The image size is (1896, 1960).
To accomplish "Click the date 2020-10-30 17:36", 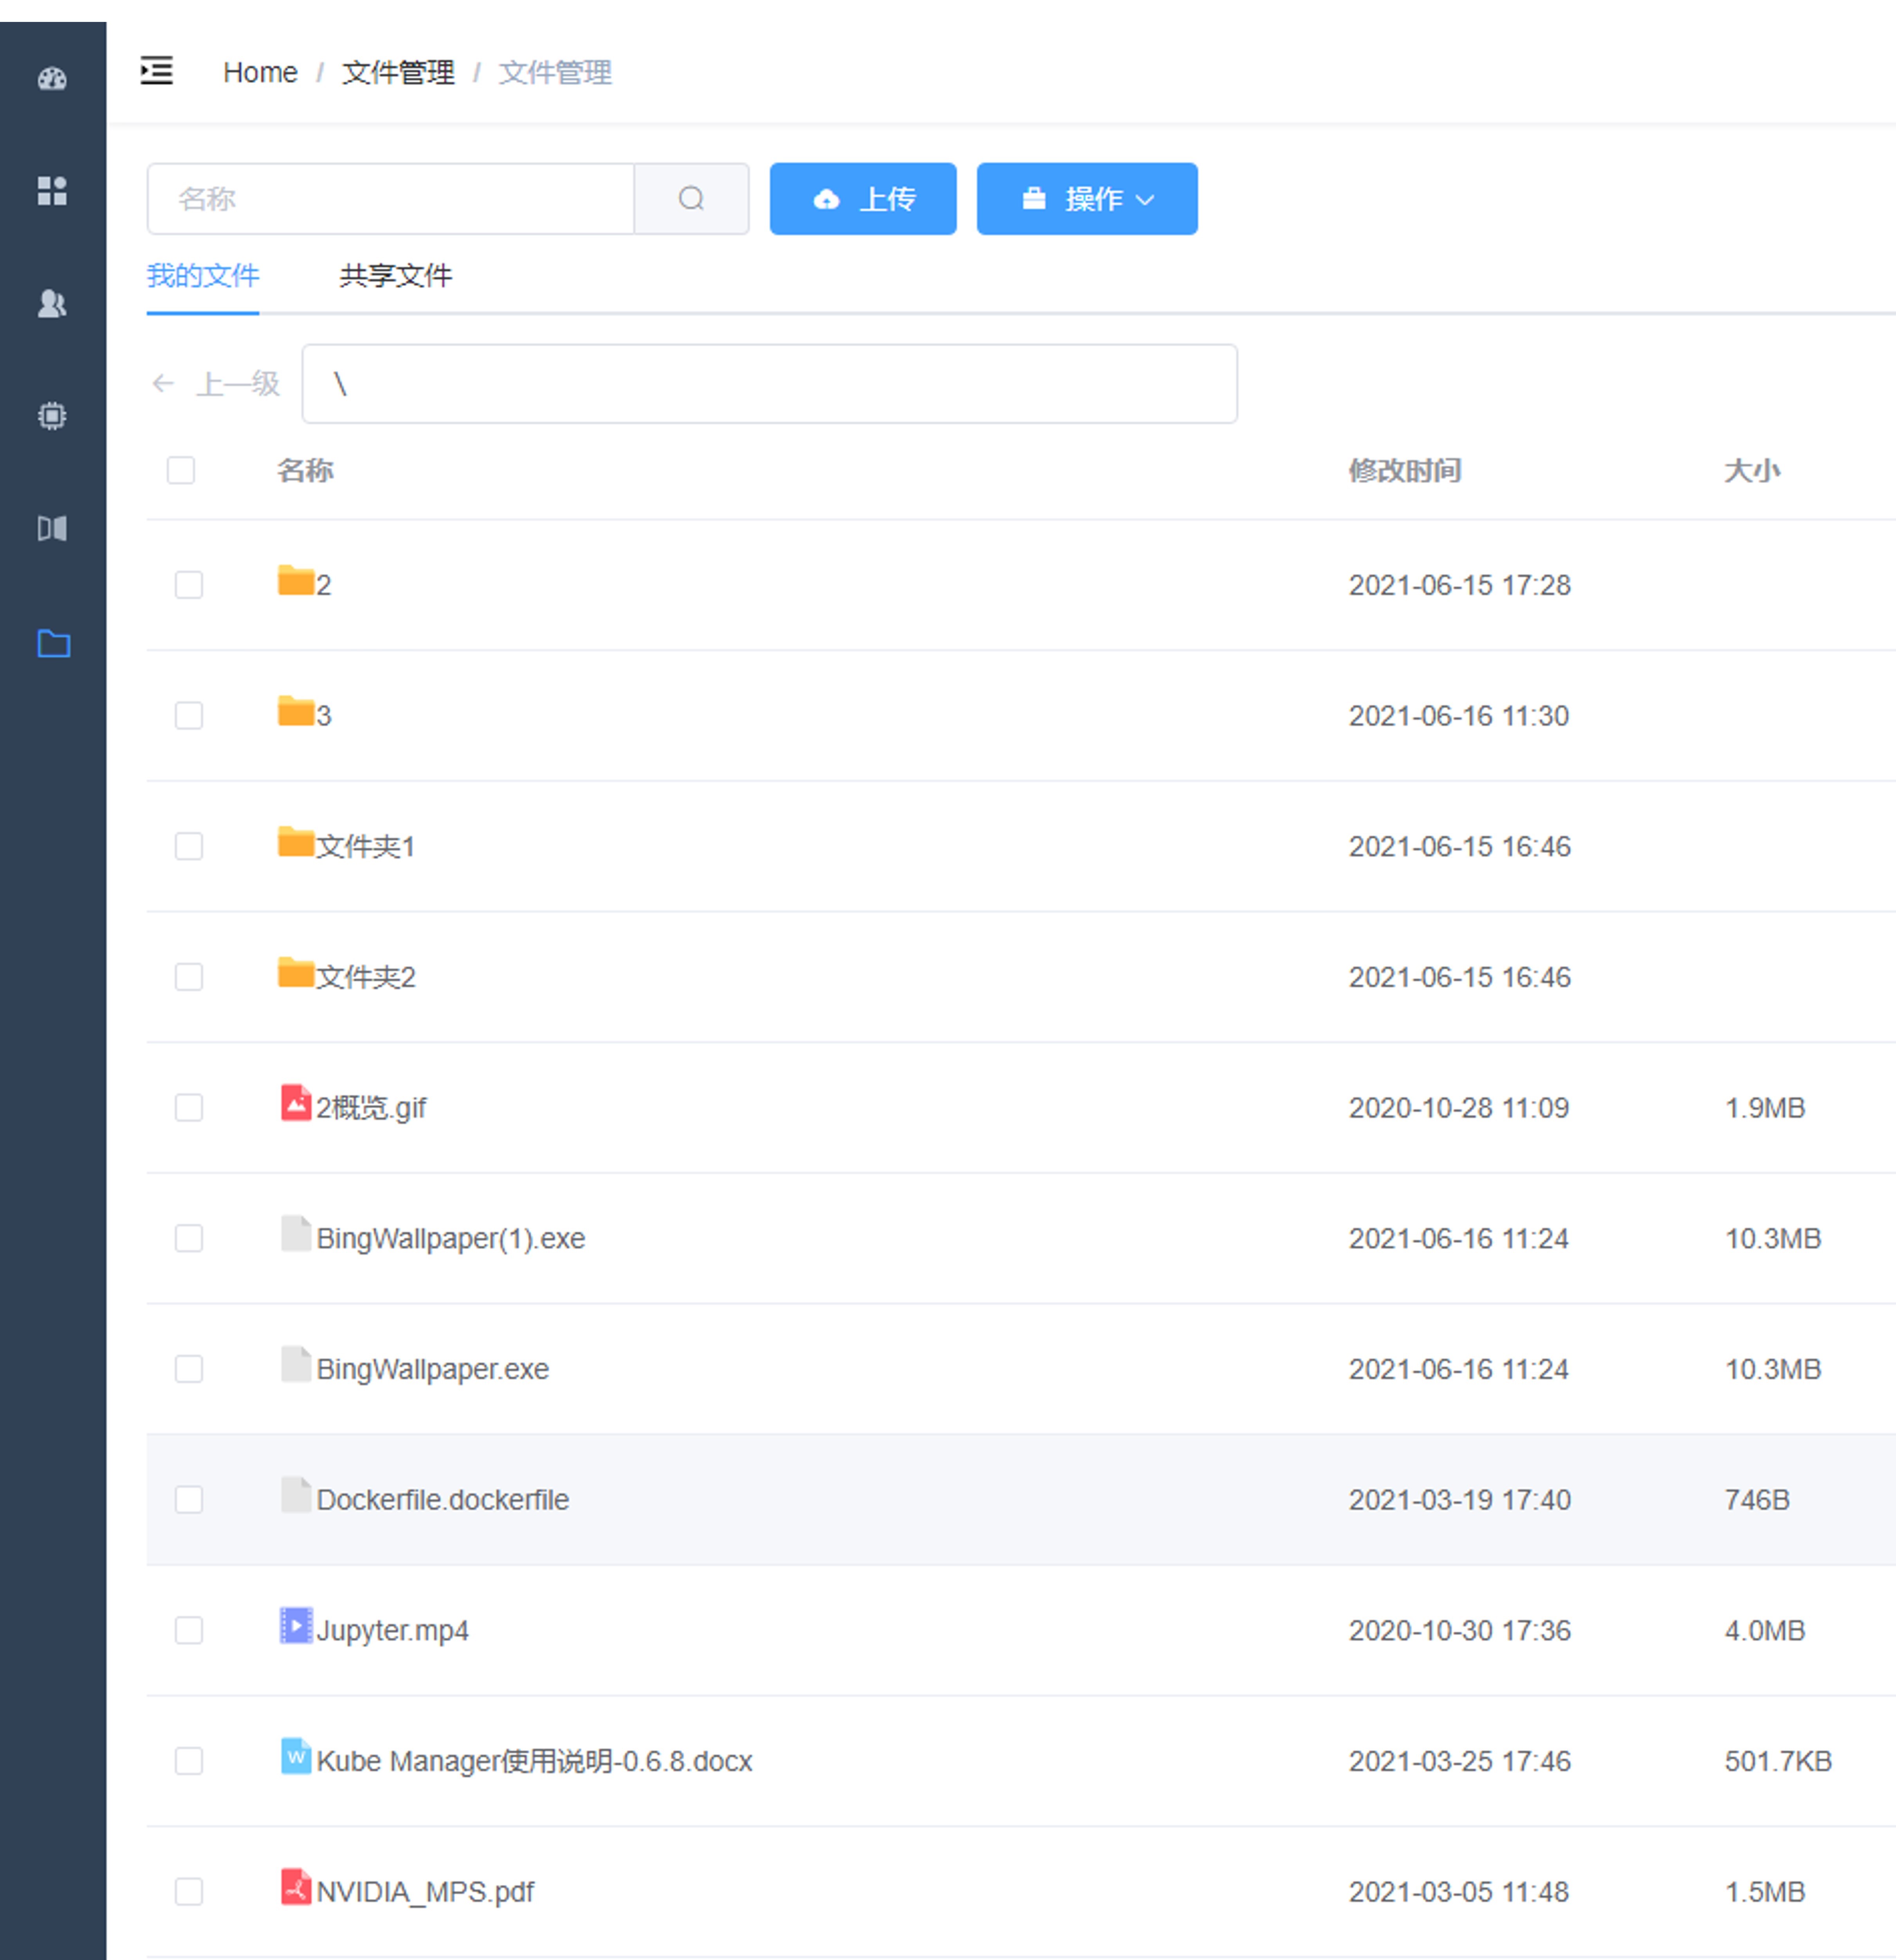I will [1460, 1631].
